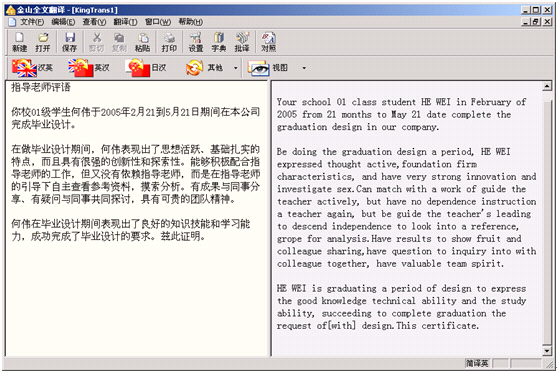557x372 pixels.
Task: Restore the inner document window
Action: [536, 22]
